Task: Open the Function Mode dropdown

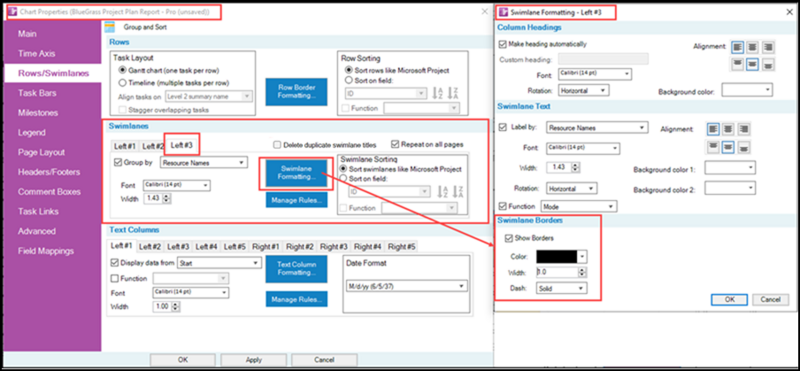Action: point(579,206)
